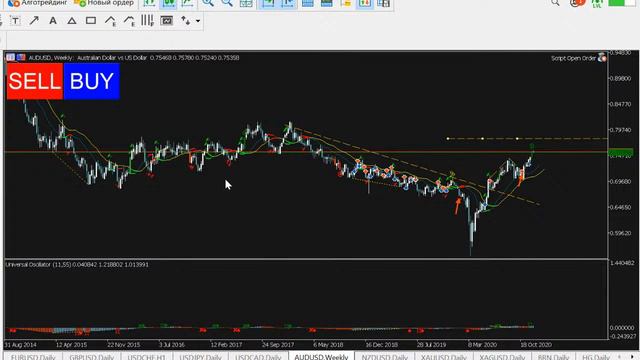
Task: Switch to the USDCHF H1 tab
Action: [147, 357]
